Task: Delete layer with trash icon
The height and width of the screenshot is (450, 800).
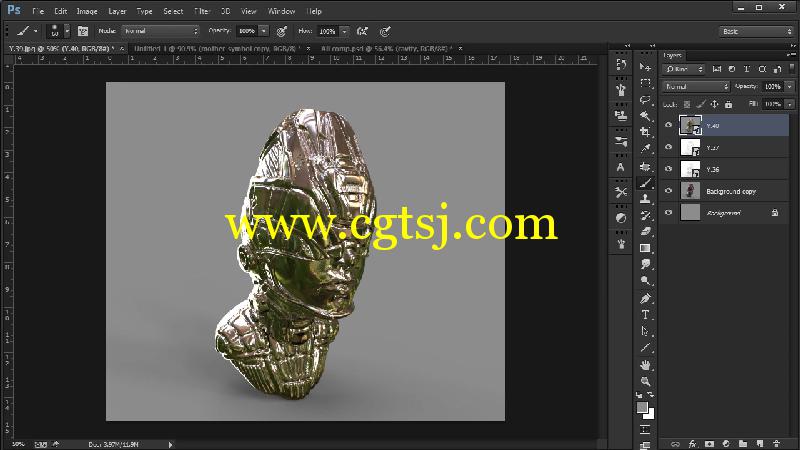Action: pyautogui.click(x=777, y=444)
